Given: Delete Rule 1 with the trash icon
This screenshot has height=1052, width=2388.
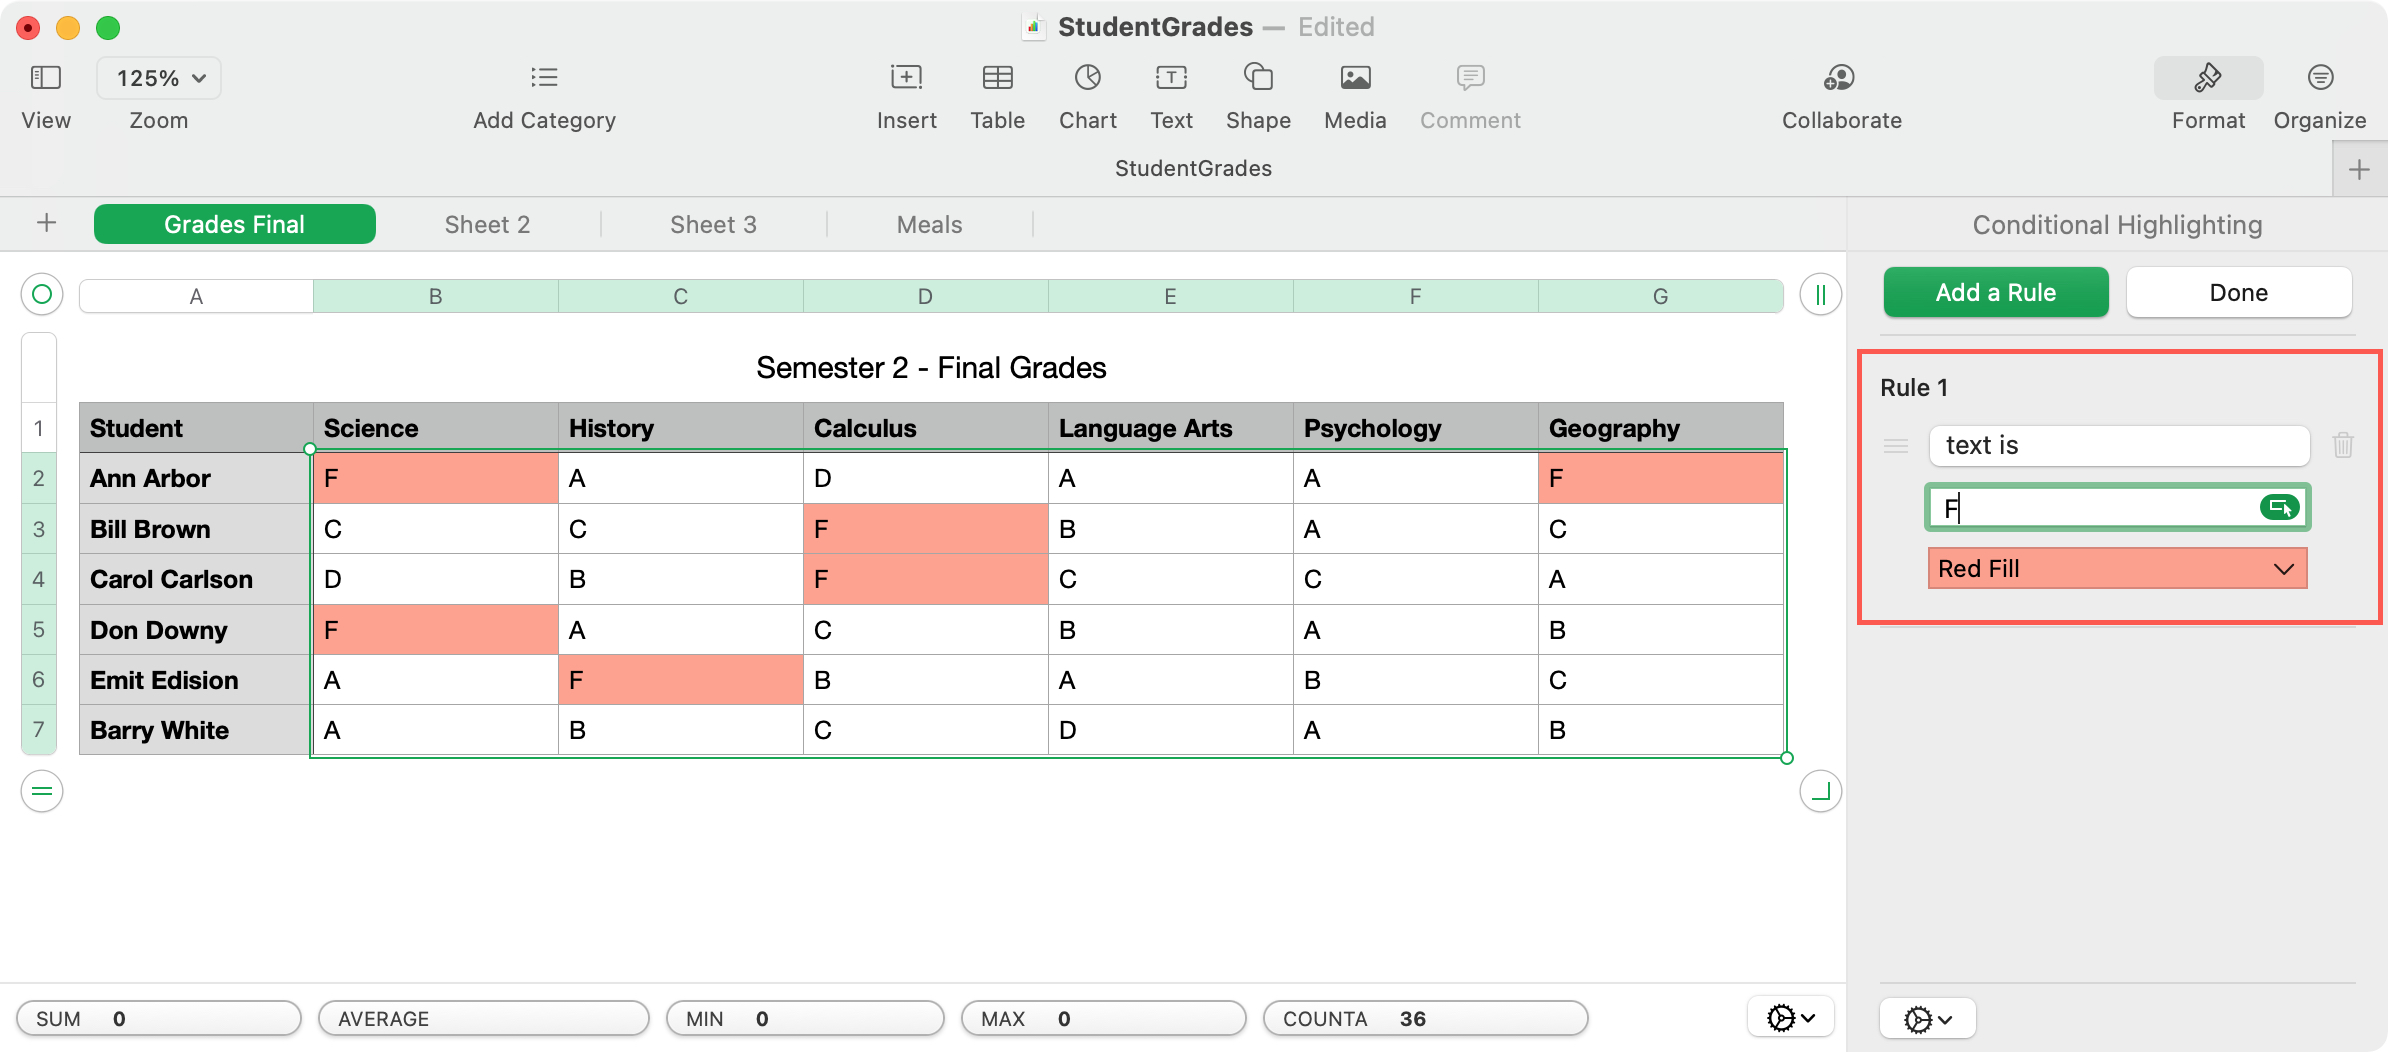Looking at the screenshot, I should tap(2344, 445).
